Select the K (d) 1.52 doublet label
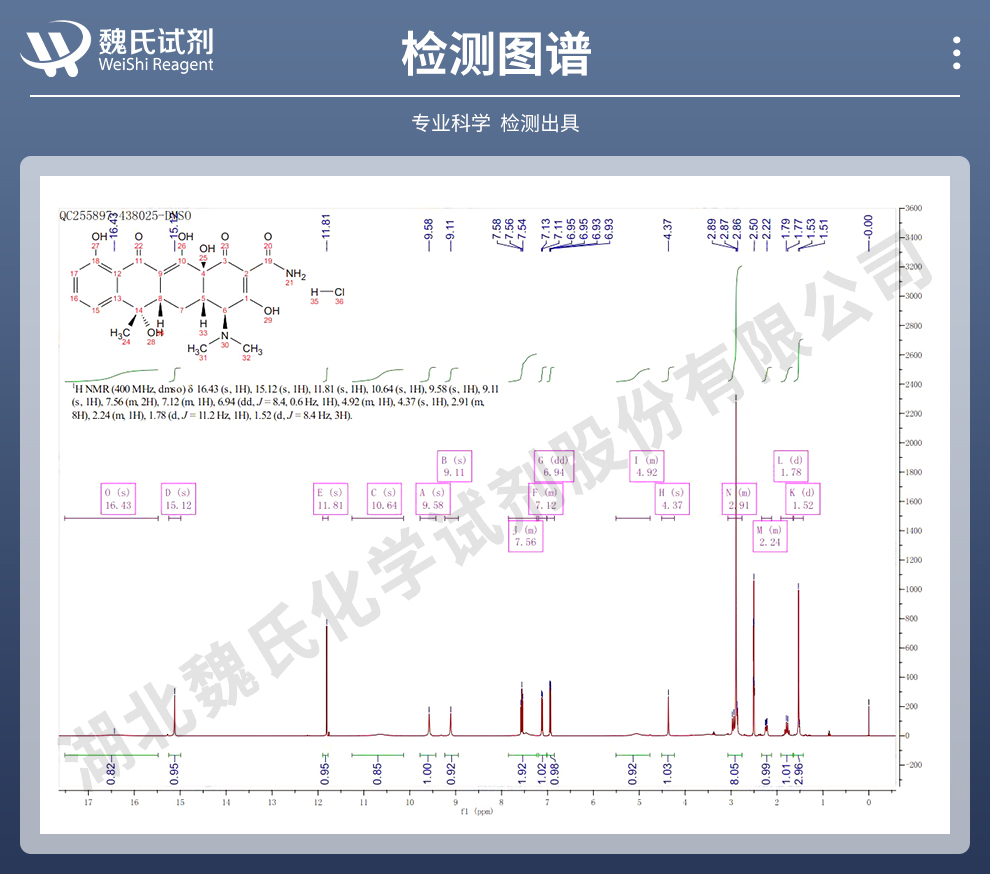The width and height of the screenshot is (990, 874). (x=802, y=499)
